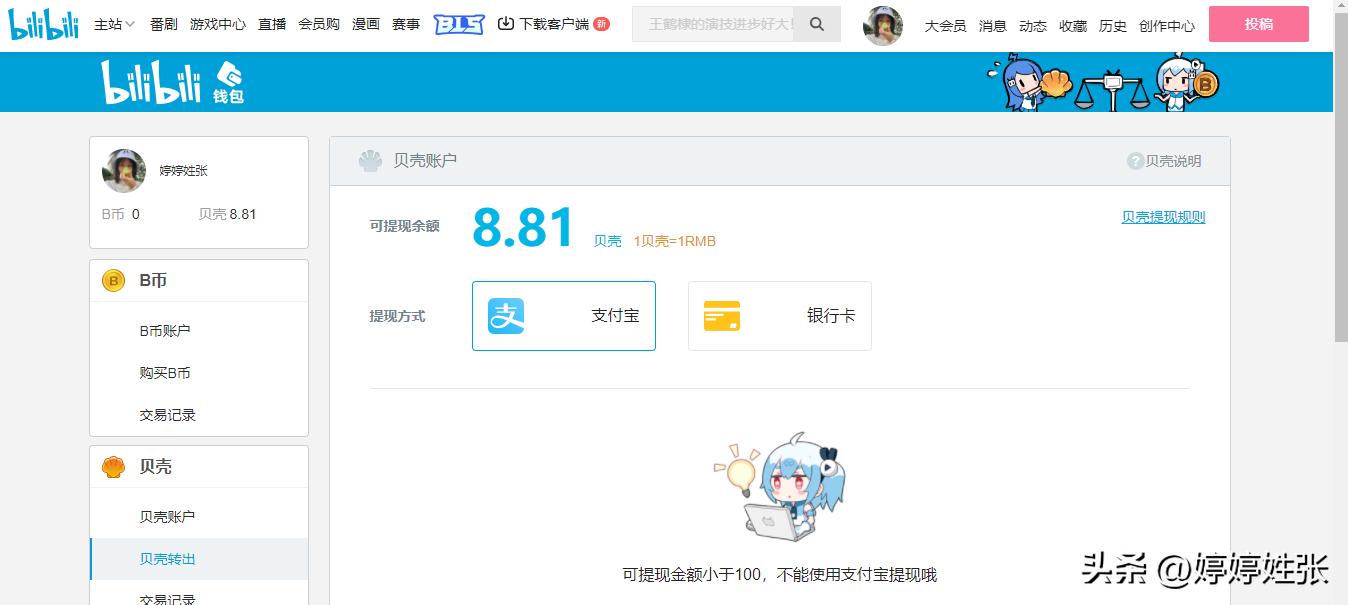Click username 婷婷姓张 in sidebar
This screenshot has height=605, width=1348.
[x=184, y=171]
